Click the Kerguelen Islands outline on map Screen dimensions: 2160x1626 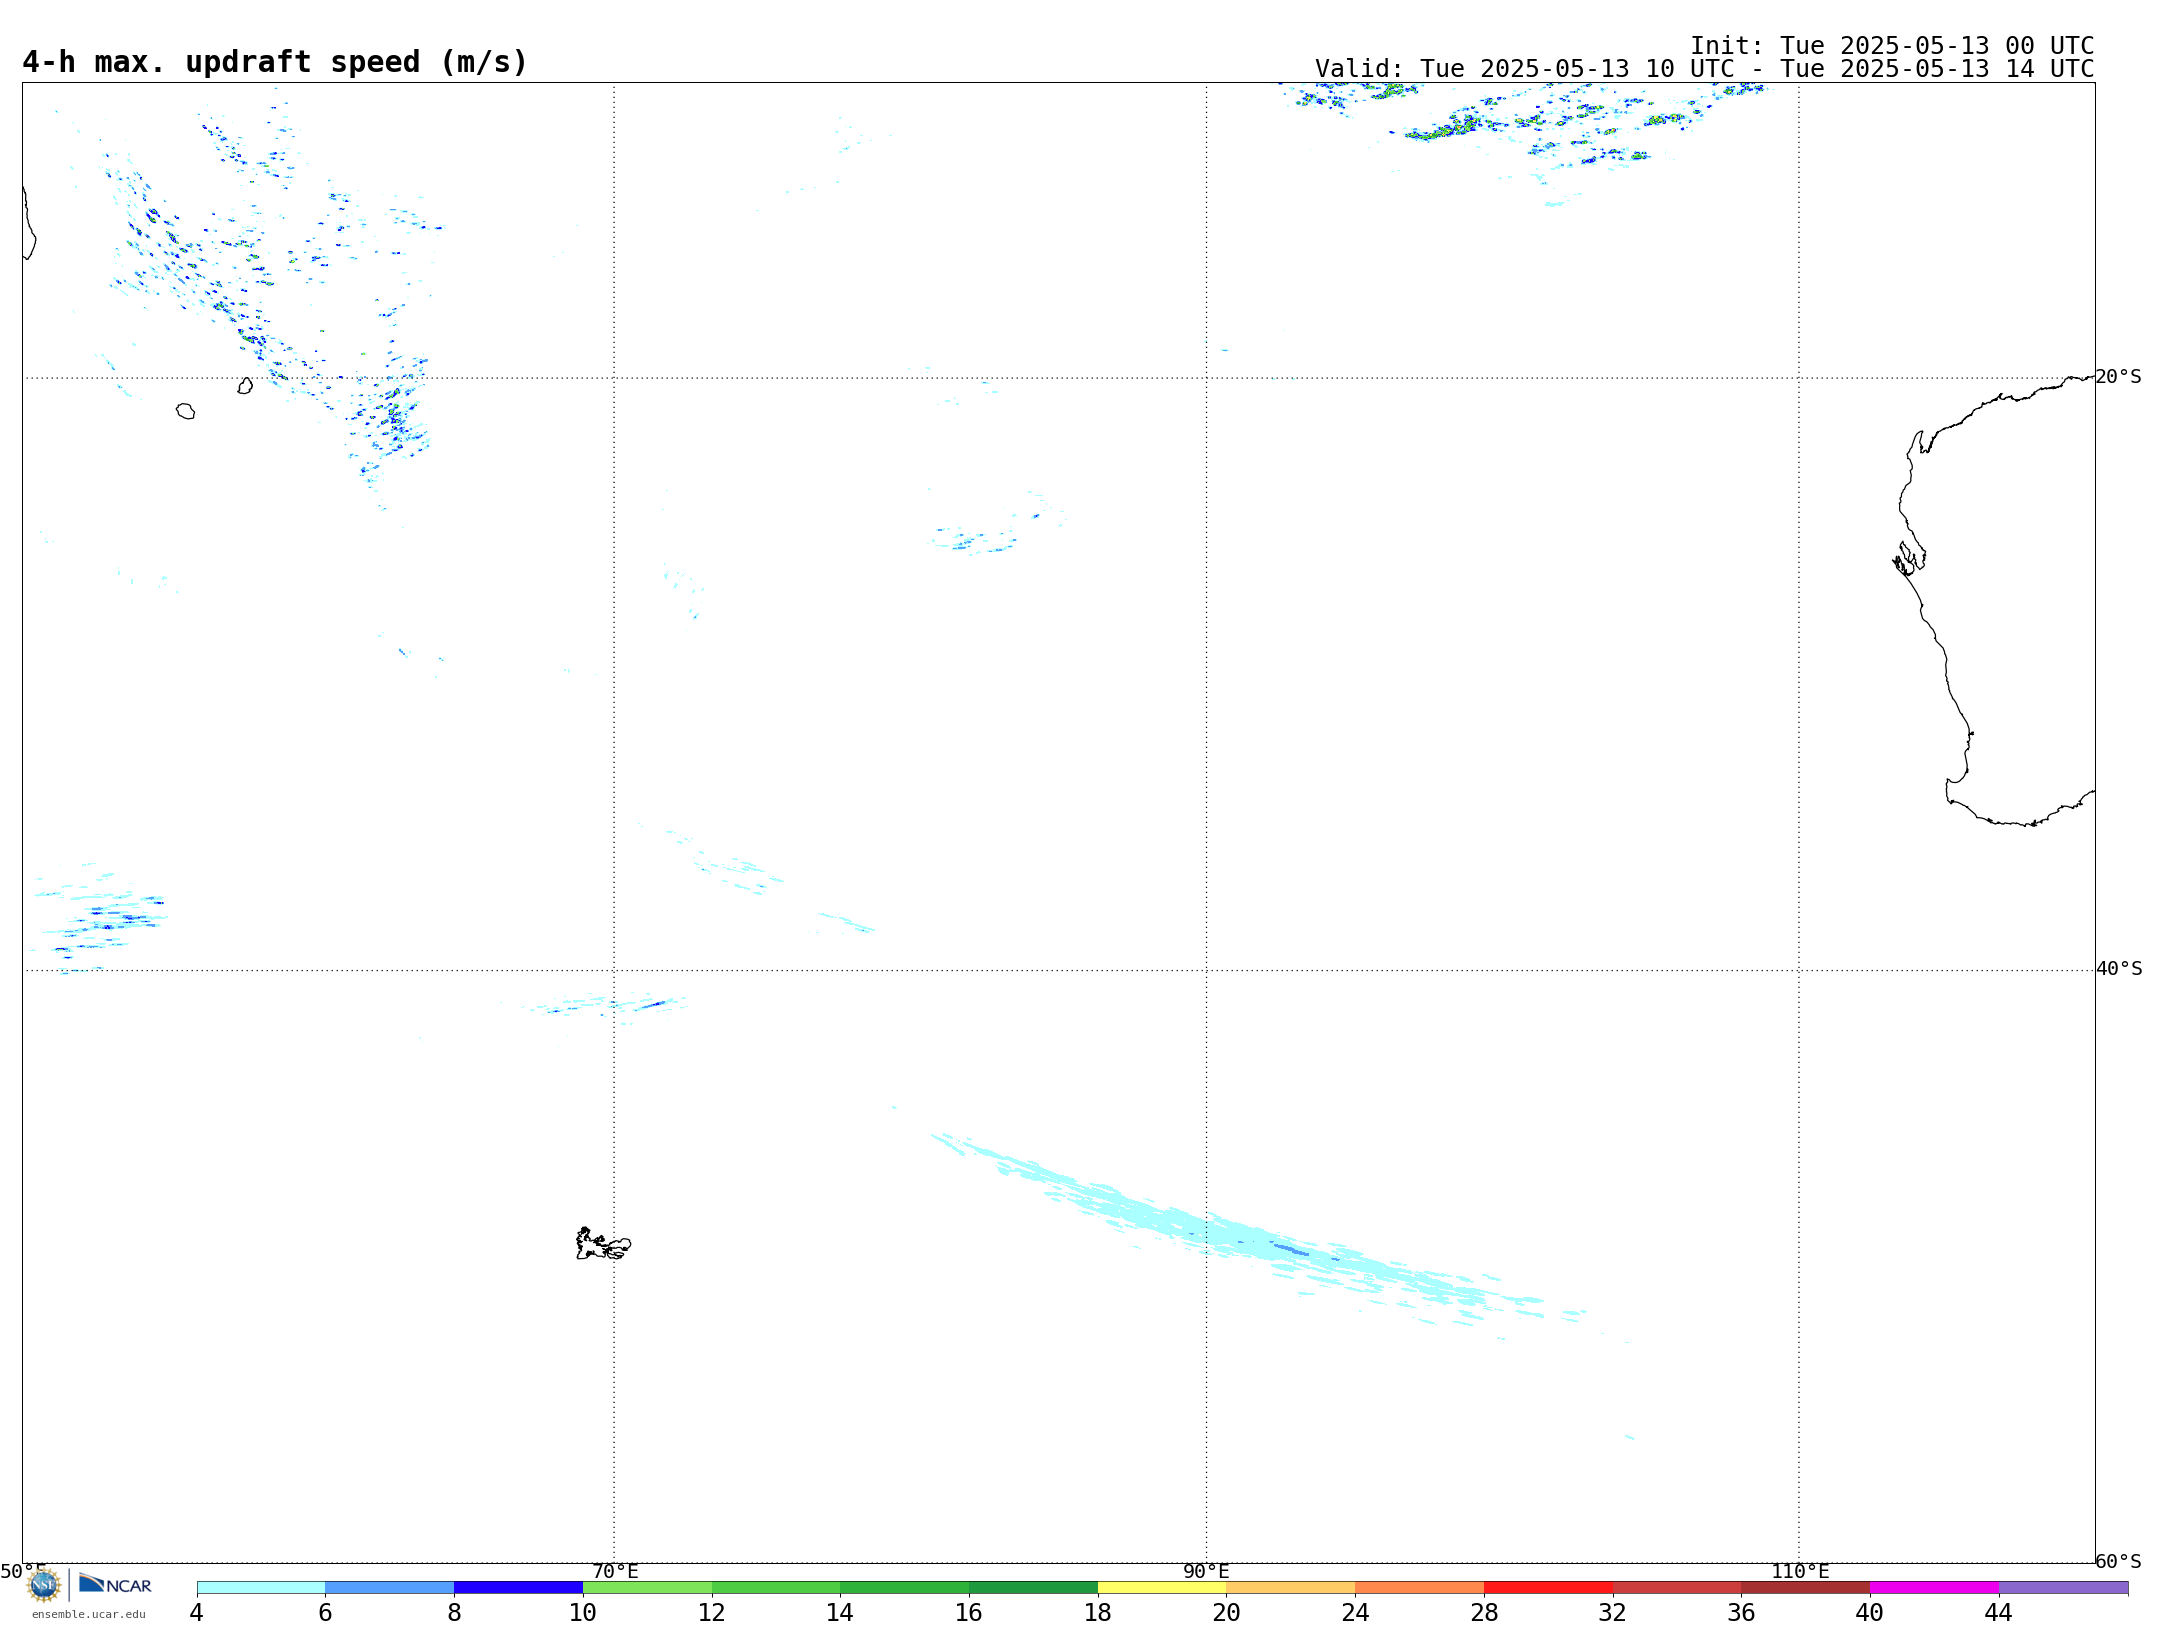tap(603, 1243)
